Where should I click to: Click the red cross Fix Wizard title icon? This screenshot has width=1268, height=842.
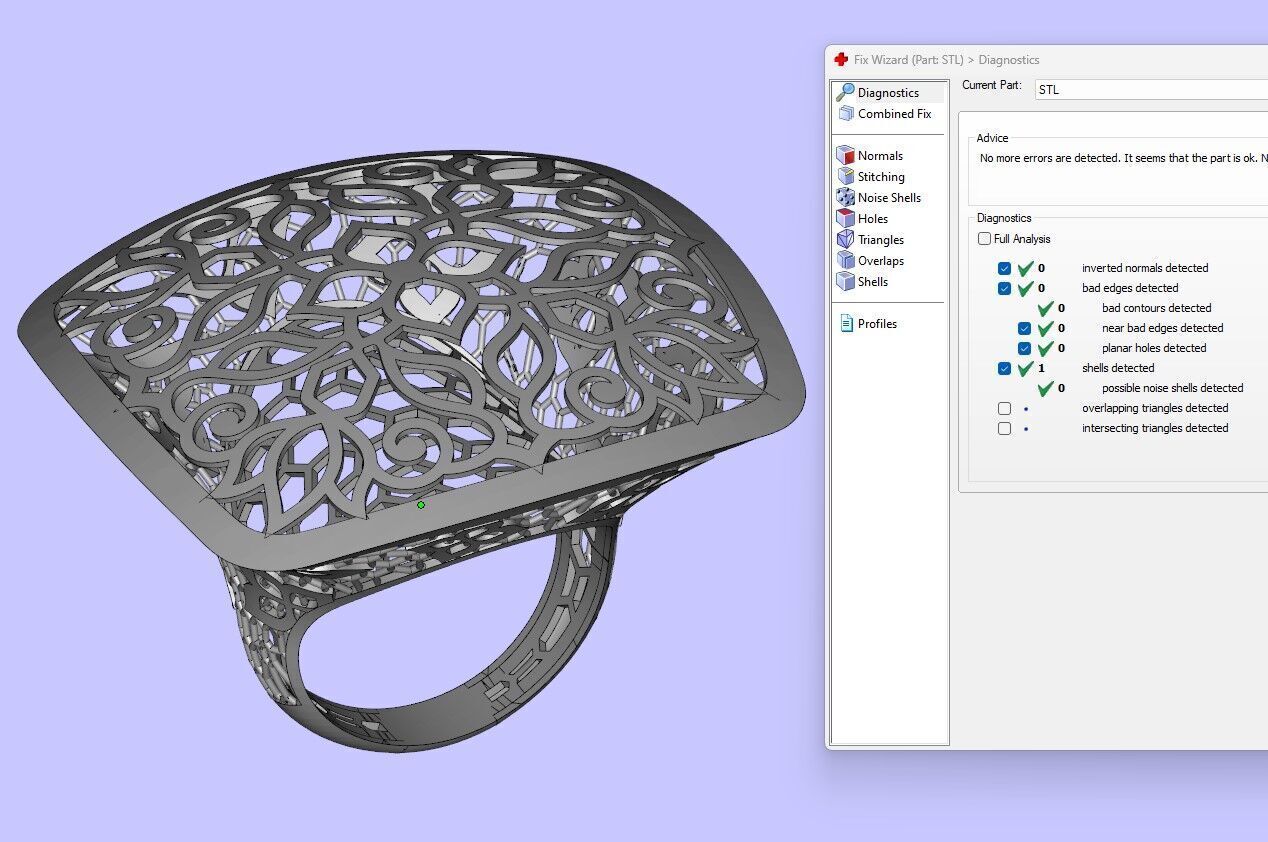tap(841, 60)
